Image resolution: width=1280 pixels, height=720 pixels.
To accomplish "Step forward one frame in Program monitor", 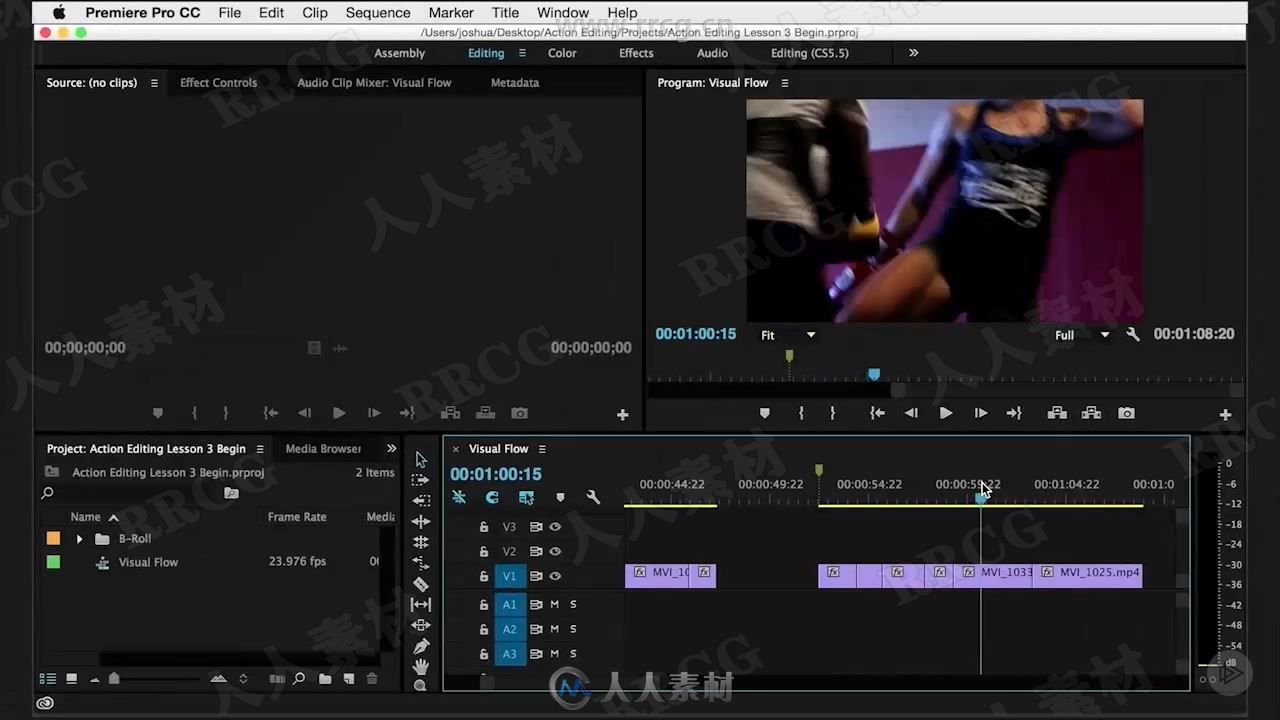I will (981, 413).
